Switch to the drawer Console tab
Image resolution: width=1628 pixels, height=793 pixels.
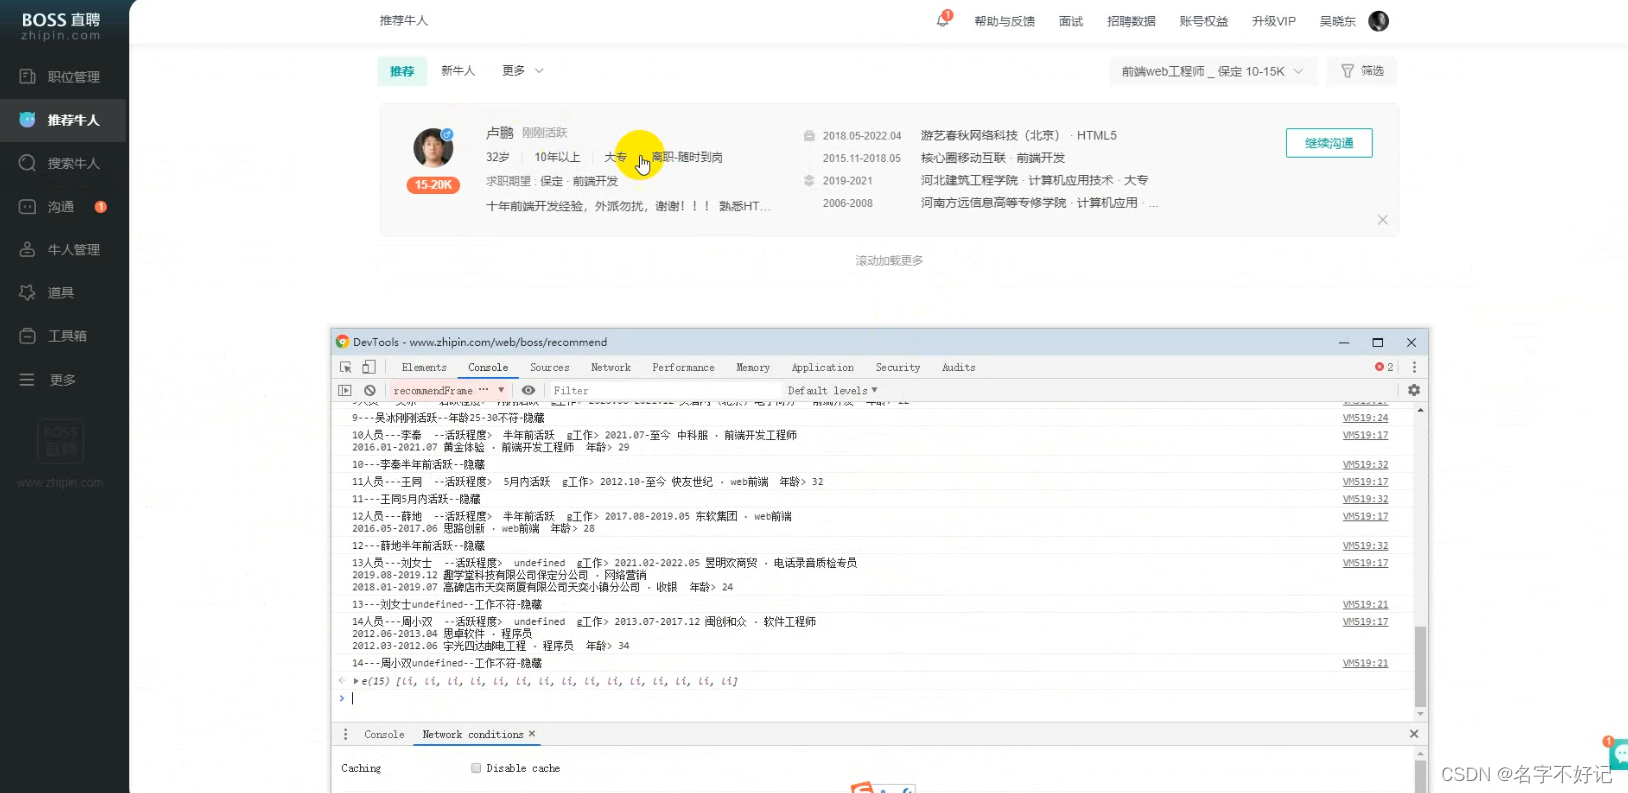click(384, 735)
